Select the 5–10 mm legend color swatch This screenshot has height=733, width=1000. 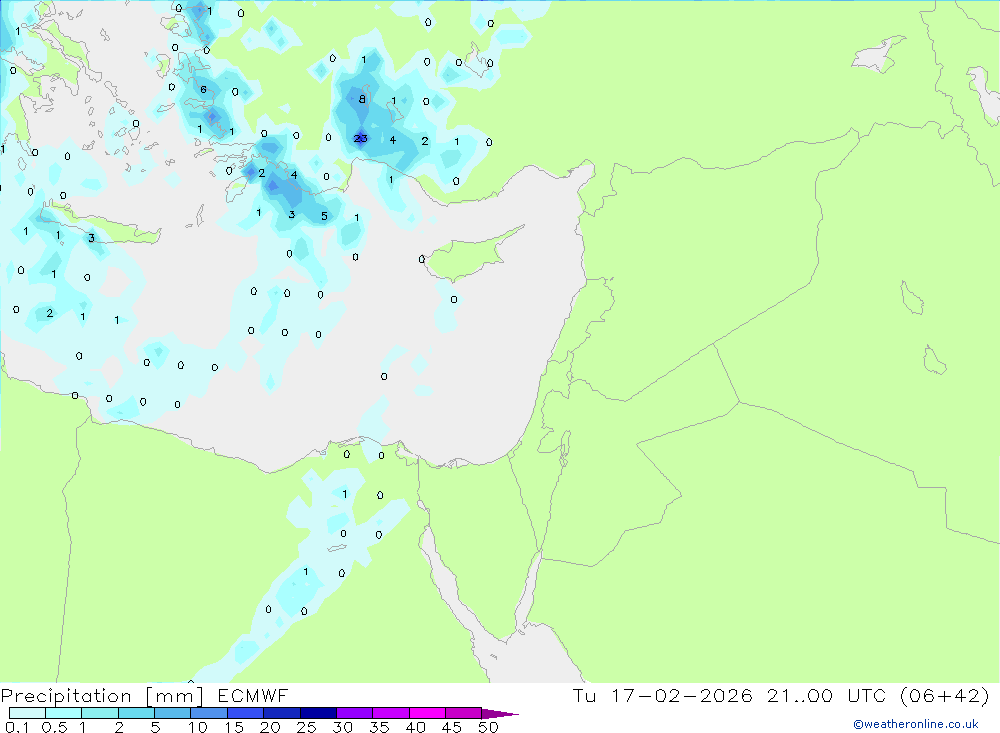pyautogui.click(x=172, y=713)
